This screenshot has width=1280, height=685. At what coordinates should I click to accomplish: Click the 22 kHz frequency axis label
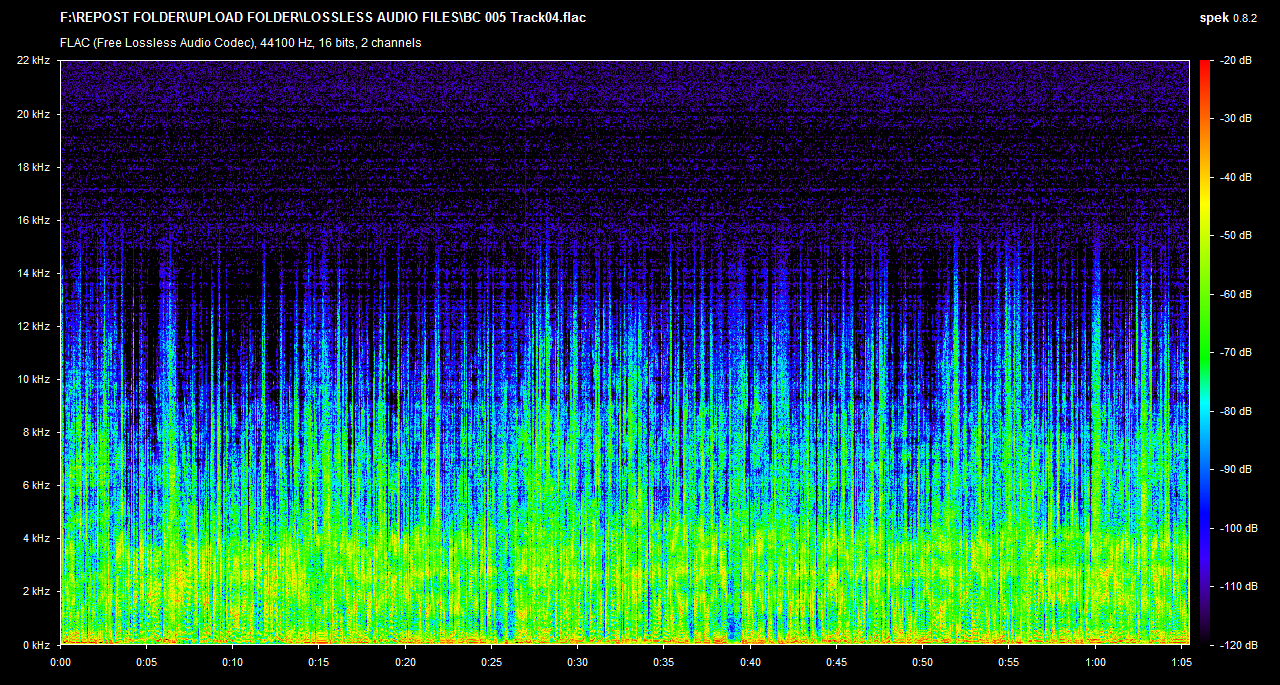(32, 61)
